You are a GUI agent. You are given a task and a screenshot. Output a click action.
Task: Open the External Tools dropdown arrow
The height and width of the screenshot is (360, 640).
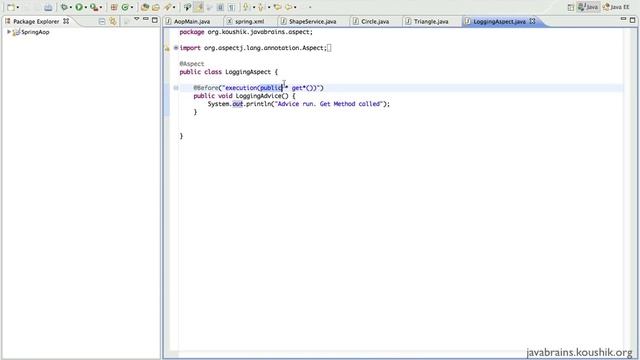click(x=101, y=7)
